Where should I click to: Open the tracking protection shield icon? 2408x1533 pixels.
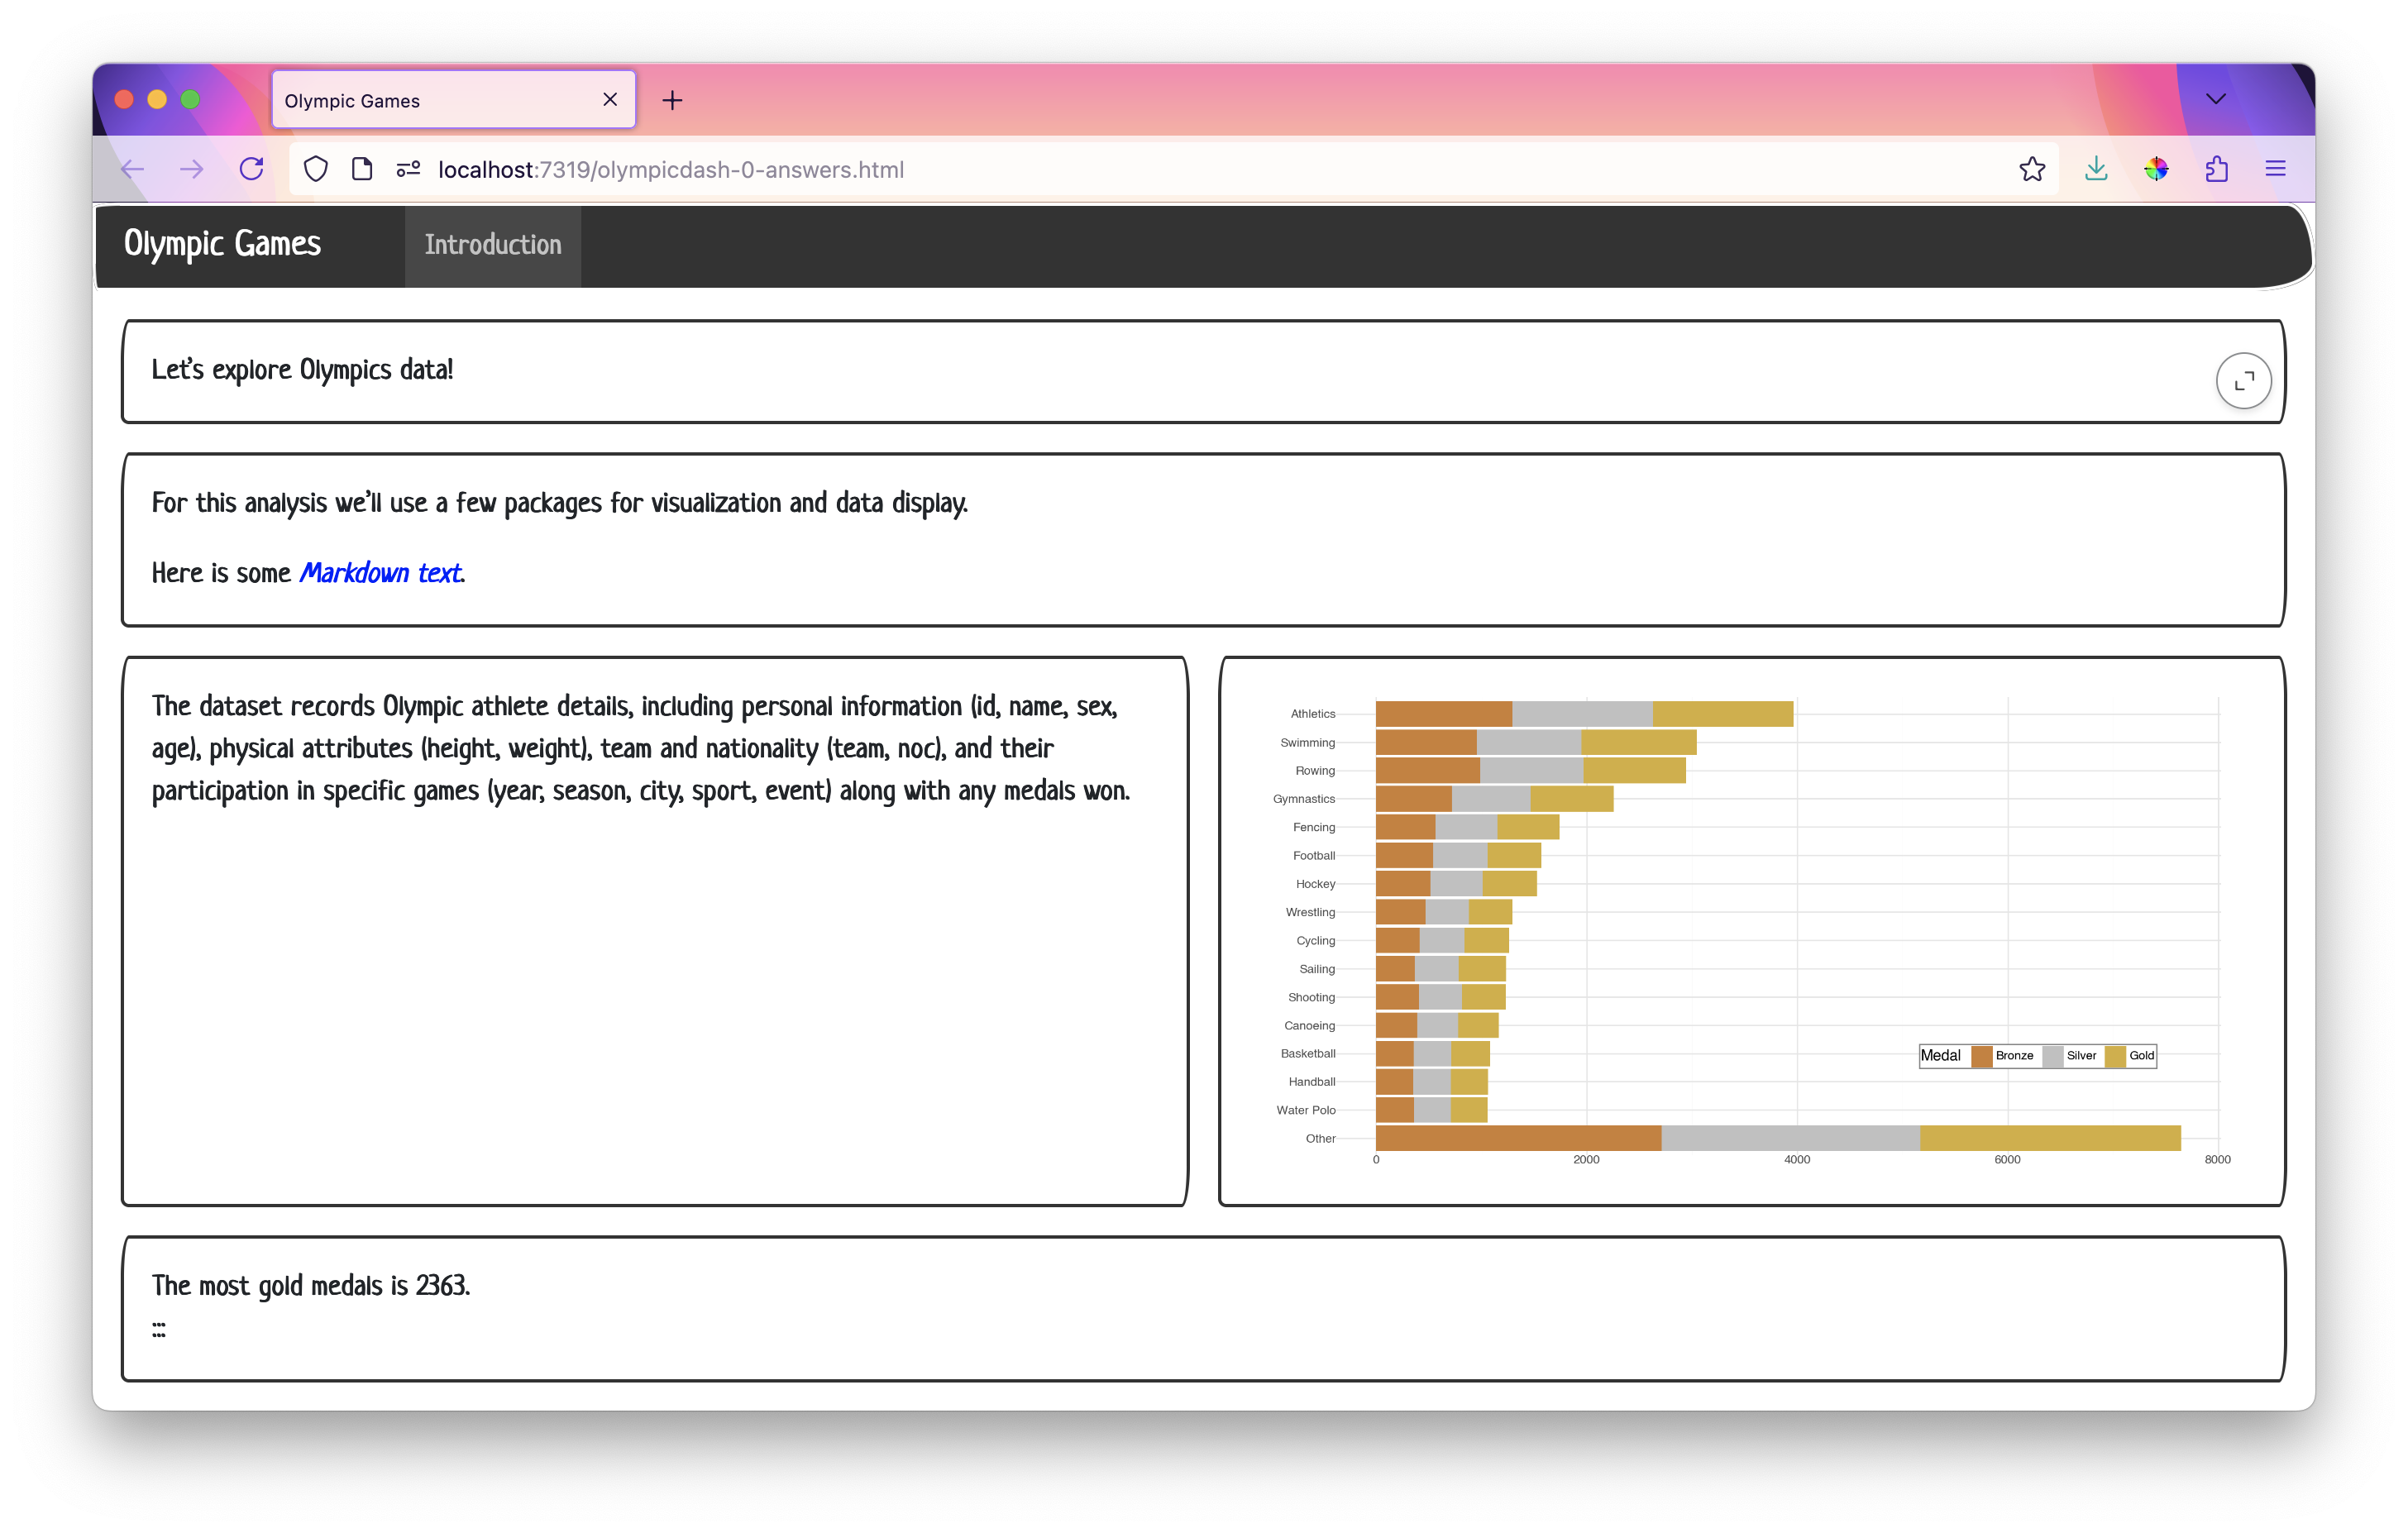[315, 169]
